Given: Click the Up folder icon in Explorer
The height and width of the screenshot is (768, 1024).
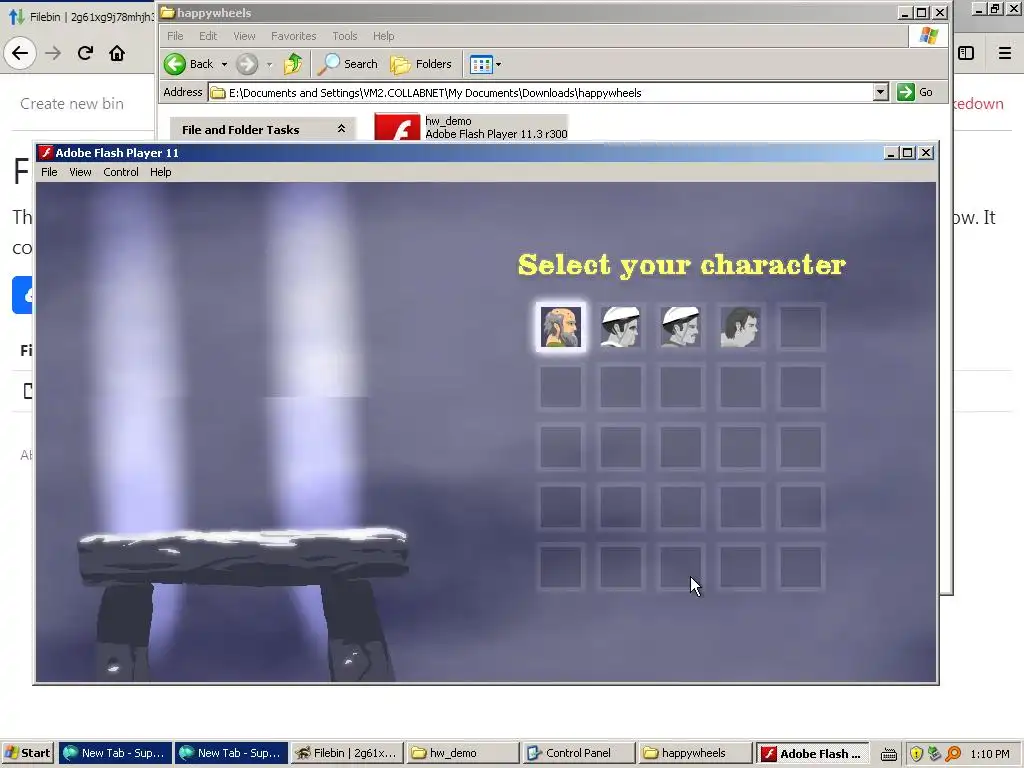Looking at the screenshot, I should click(x=293, y=63).
